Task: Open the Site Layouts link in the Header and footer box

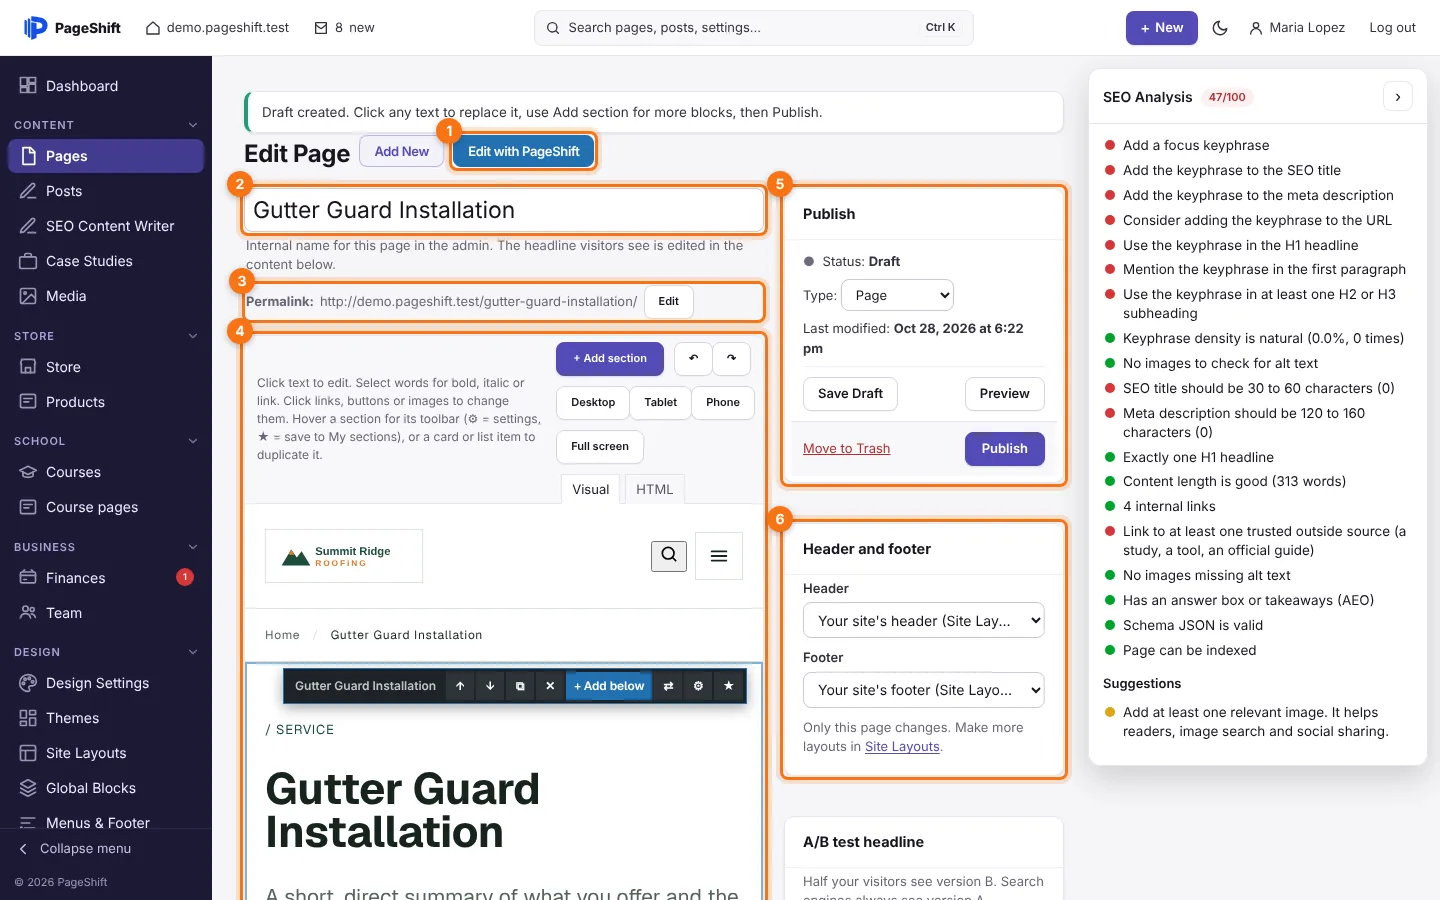Action: pos(902,747)
